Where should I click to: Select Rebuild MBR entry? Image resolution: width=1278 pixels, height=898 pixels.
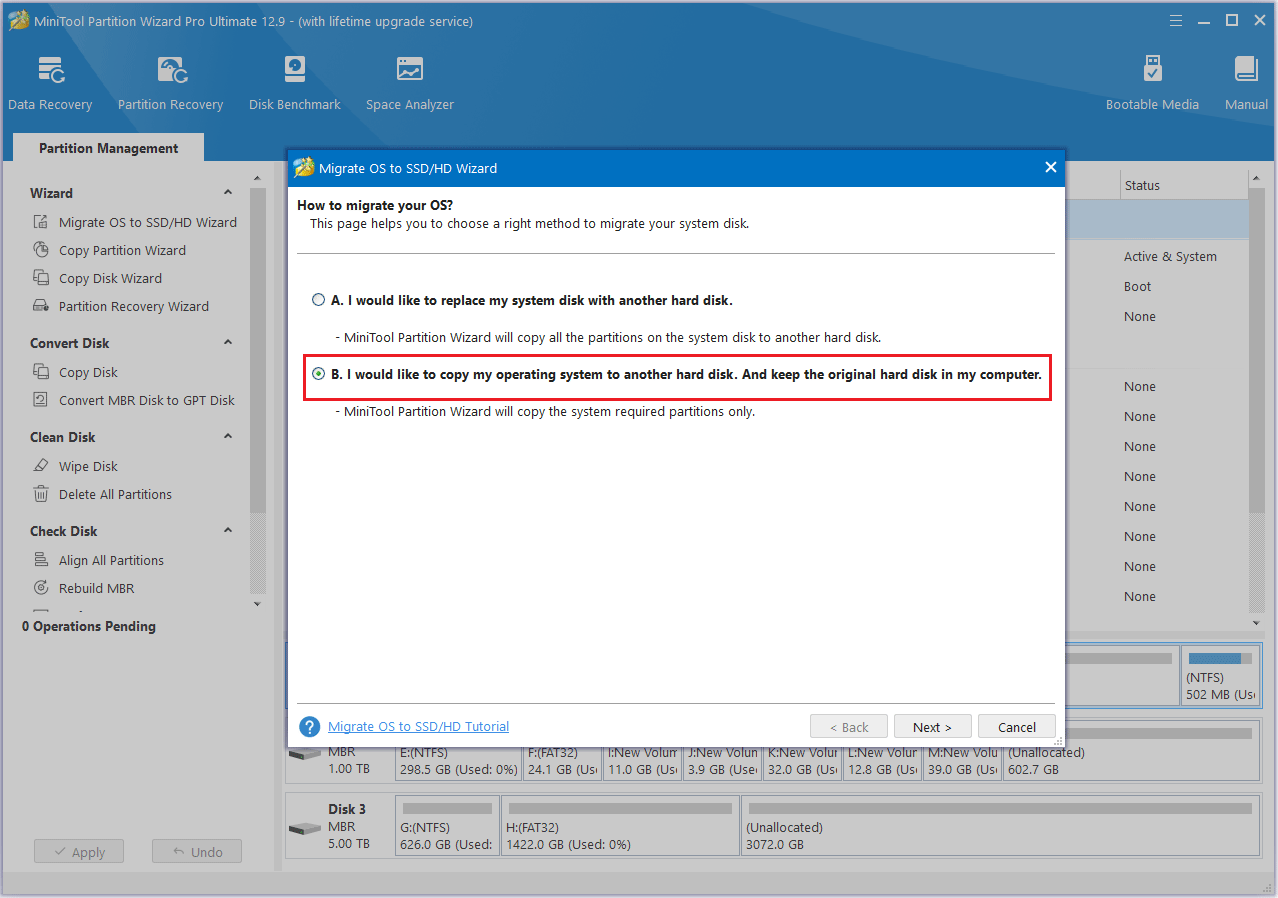(96, 588)
